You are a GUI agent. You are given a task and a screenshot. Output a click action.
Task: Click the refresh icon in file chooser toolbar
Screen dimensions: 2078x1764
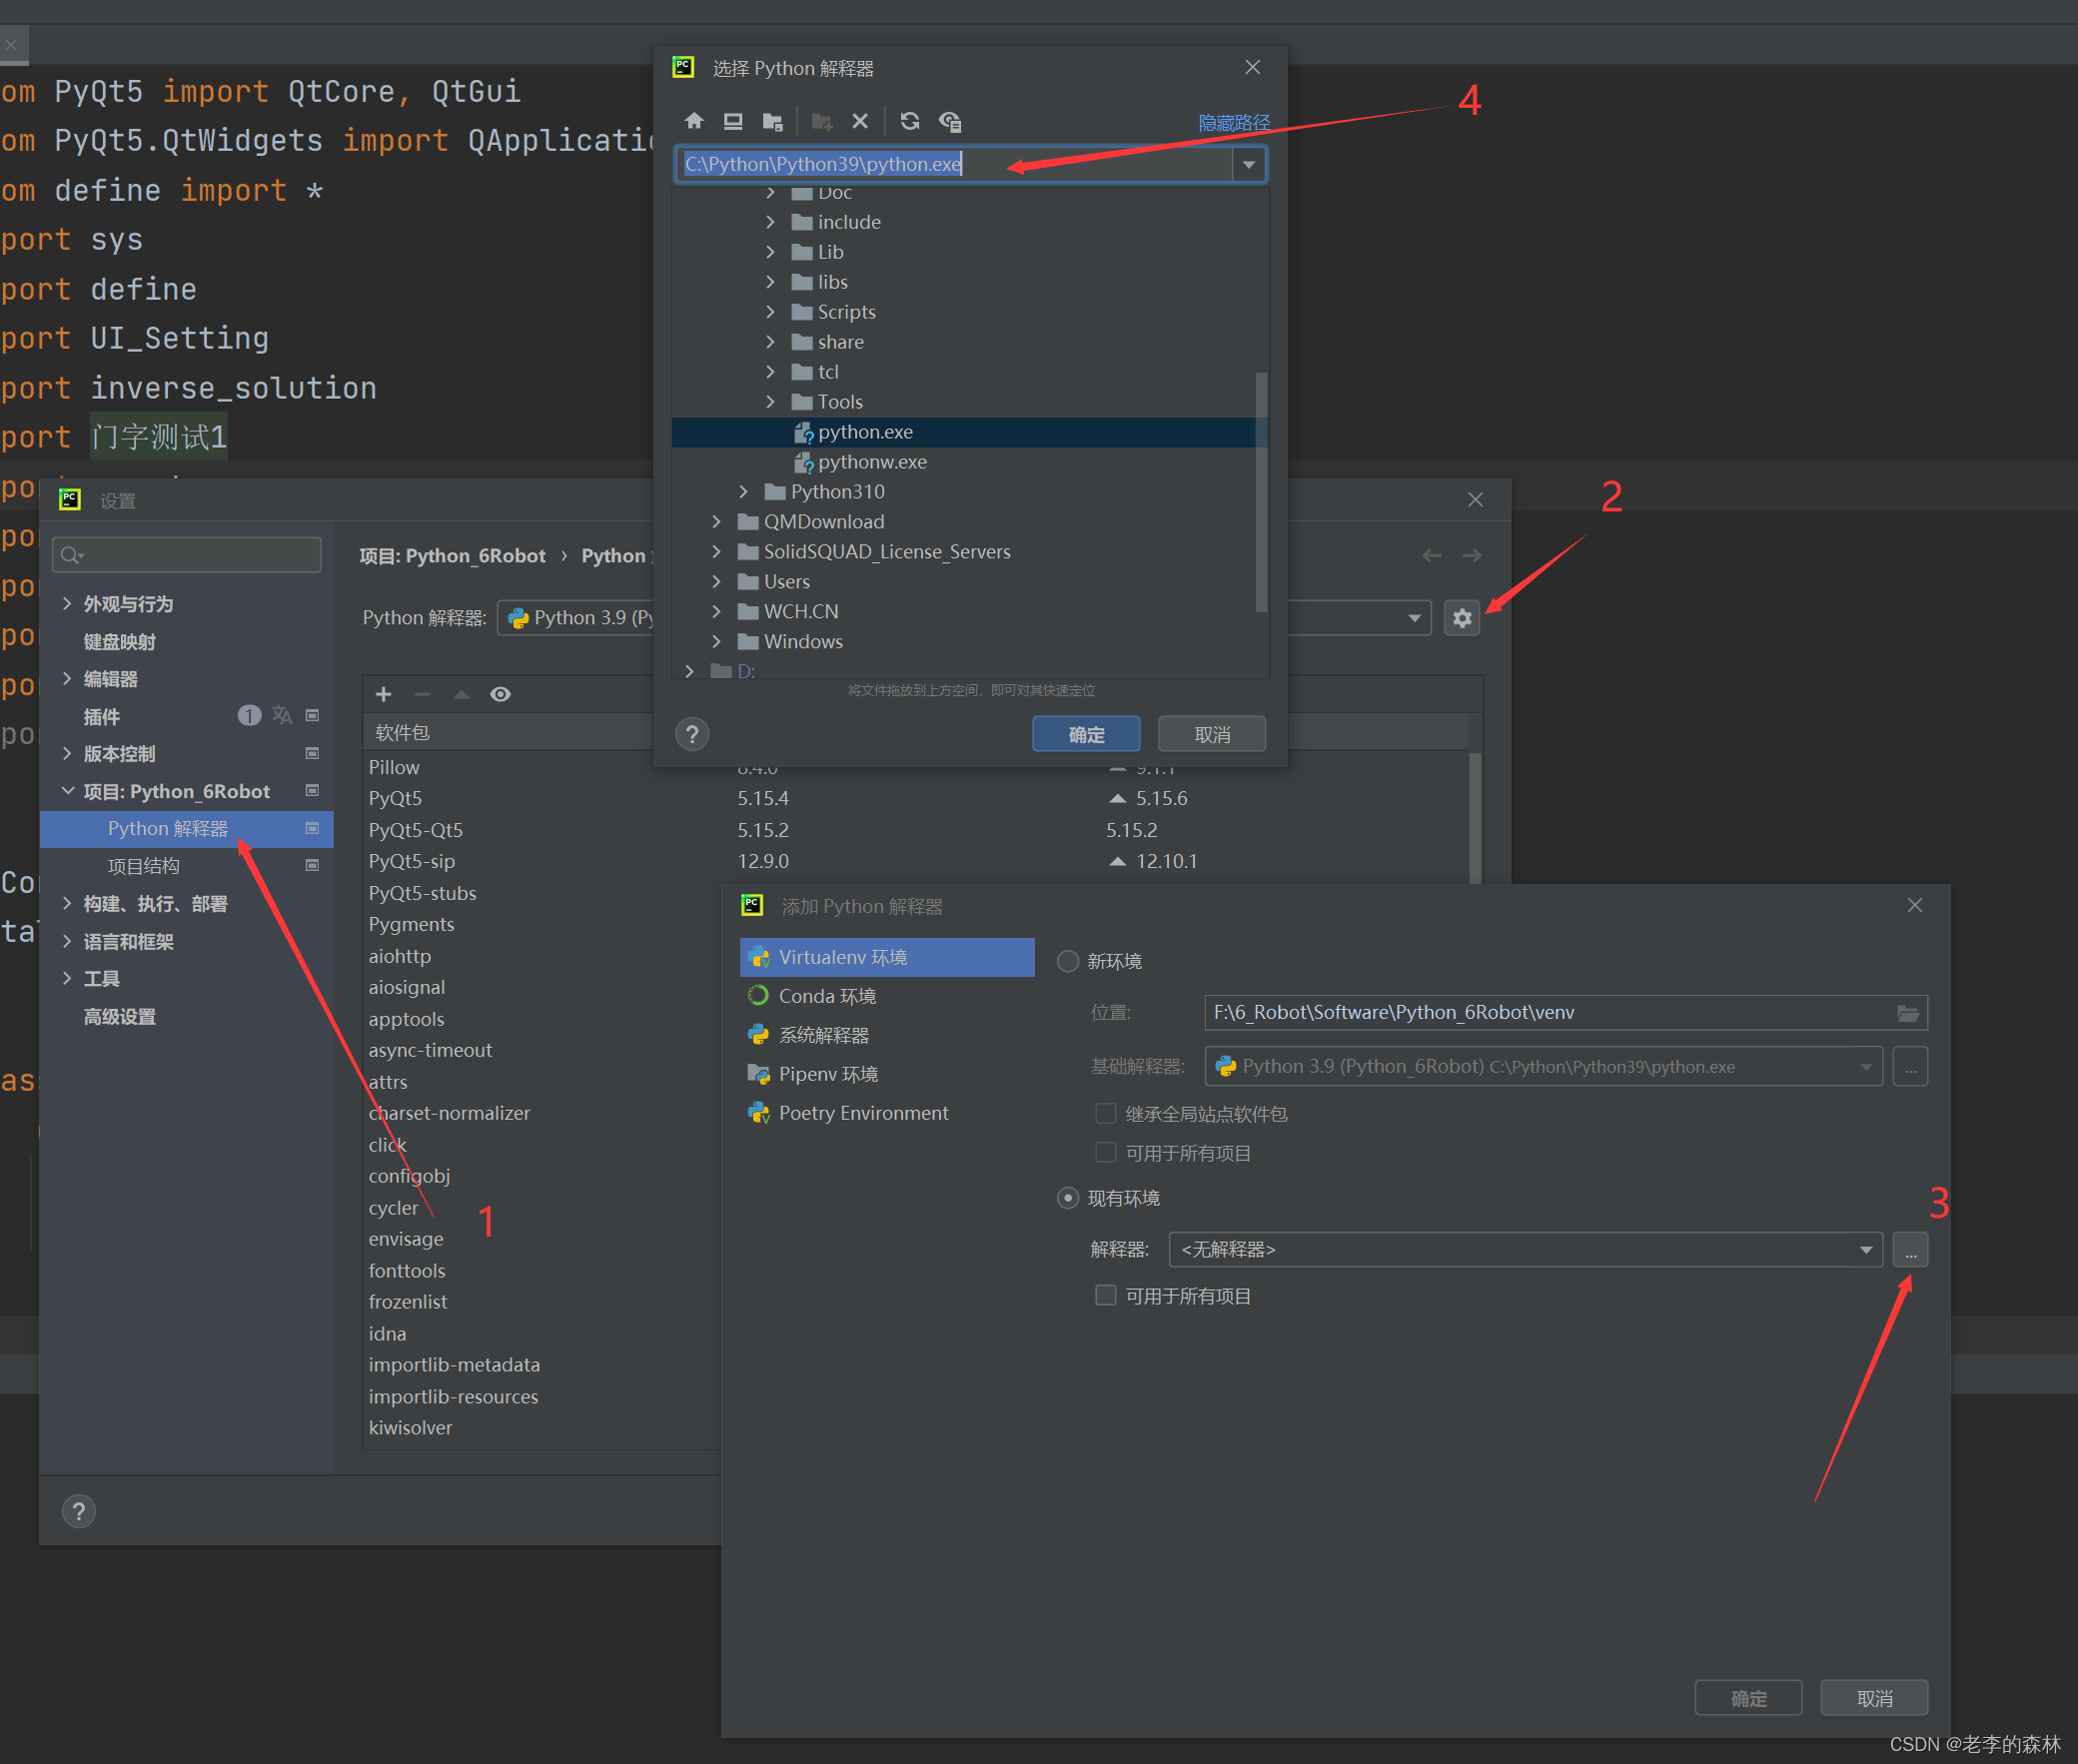click(909, 121)
